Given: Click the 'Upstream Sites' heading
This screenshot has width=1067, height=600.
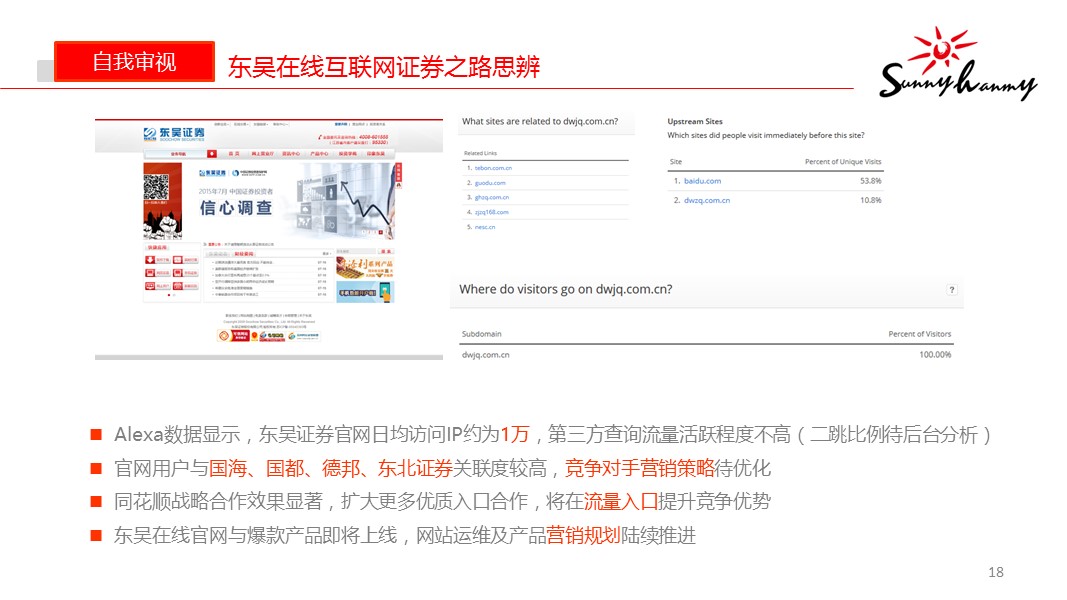Looking at the screenshot, I should tap(695, 122).
